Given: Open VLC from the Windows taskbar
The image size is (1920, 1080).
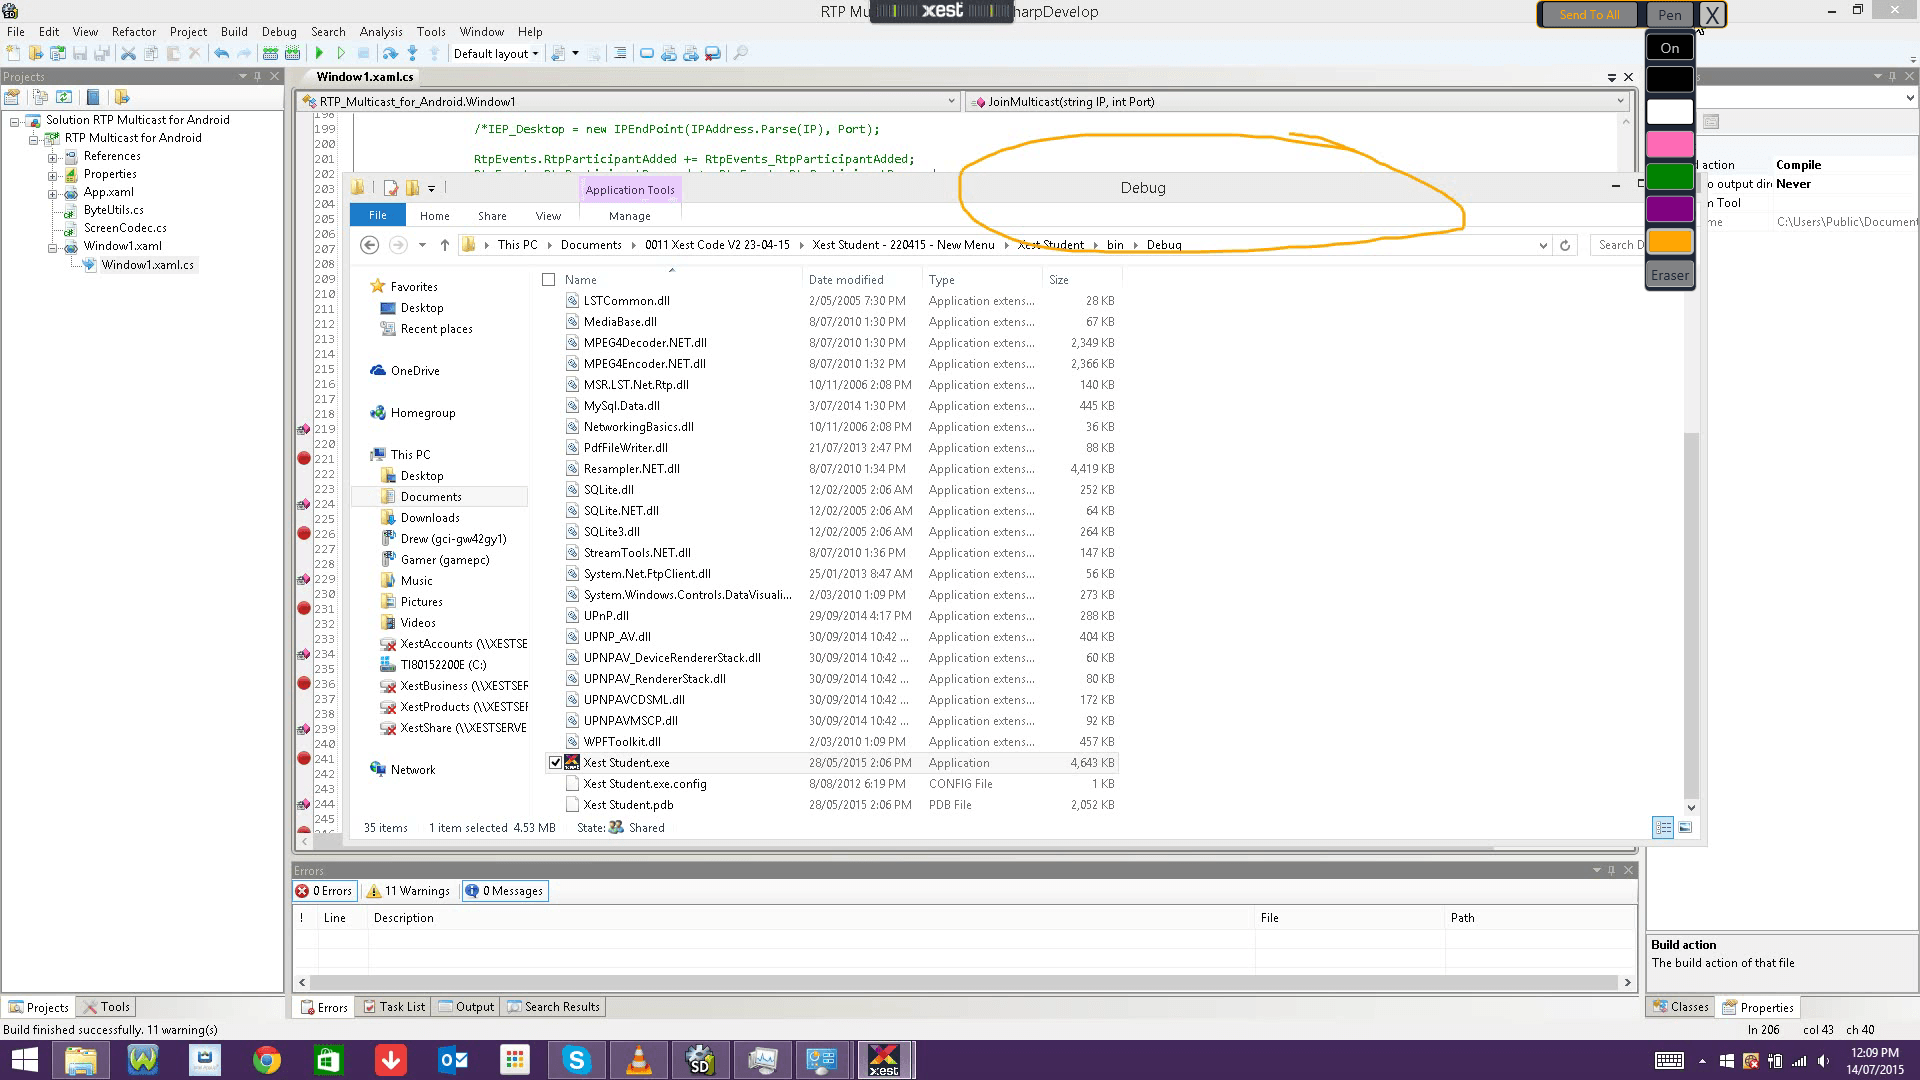Looking at the screenshot, I should (638, 1060).
